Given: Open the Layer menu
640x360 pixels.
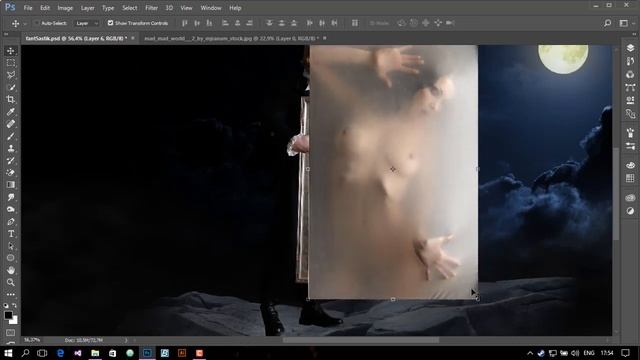Looking at the screenshot, I should (87, 8).
